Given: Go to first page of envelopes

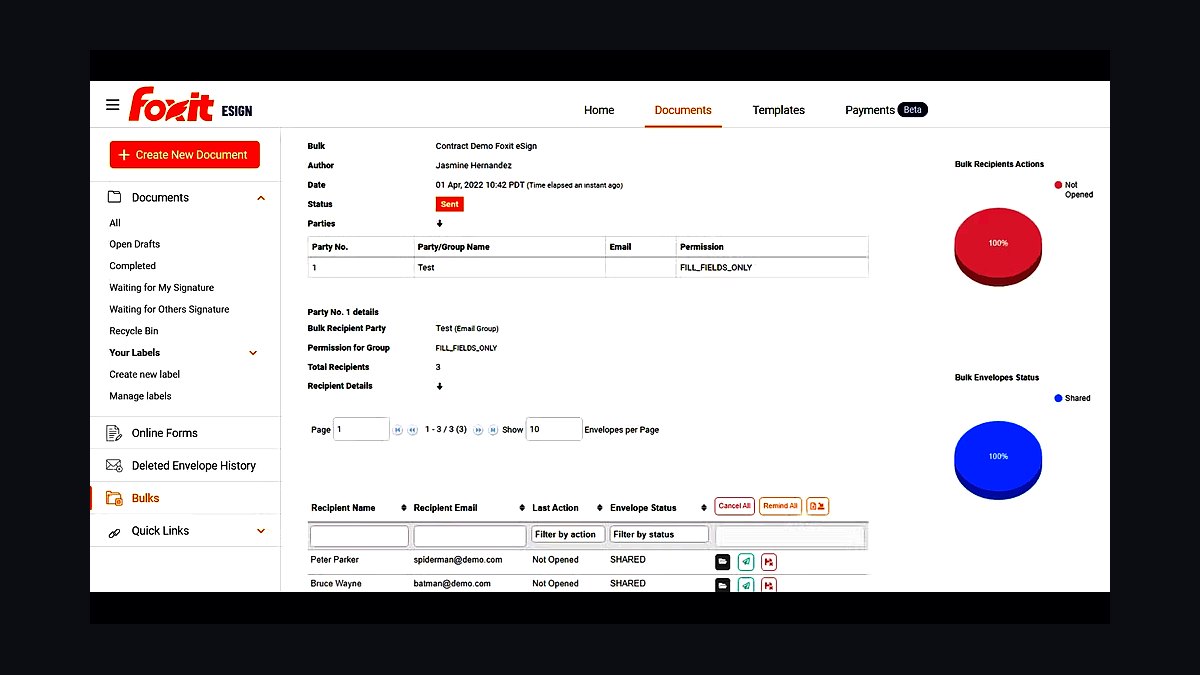Looking at the screenshot, I should click(x=398, y=430).
